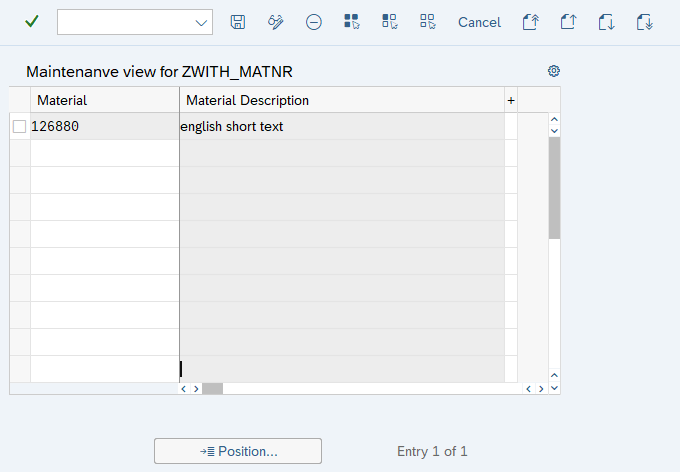The image size is (680, 472).
Task: Click the Material column header
Action: click(x=104, y=100)
